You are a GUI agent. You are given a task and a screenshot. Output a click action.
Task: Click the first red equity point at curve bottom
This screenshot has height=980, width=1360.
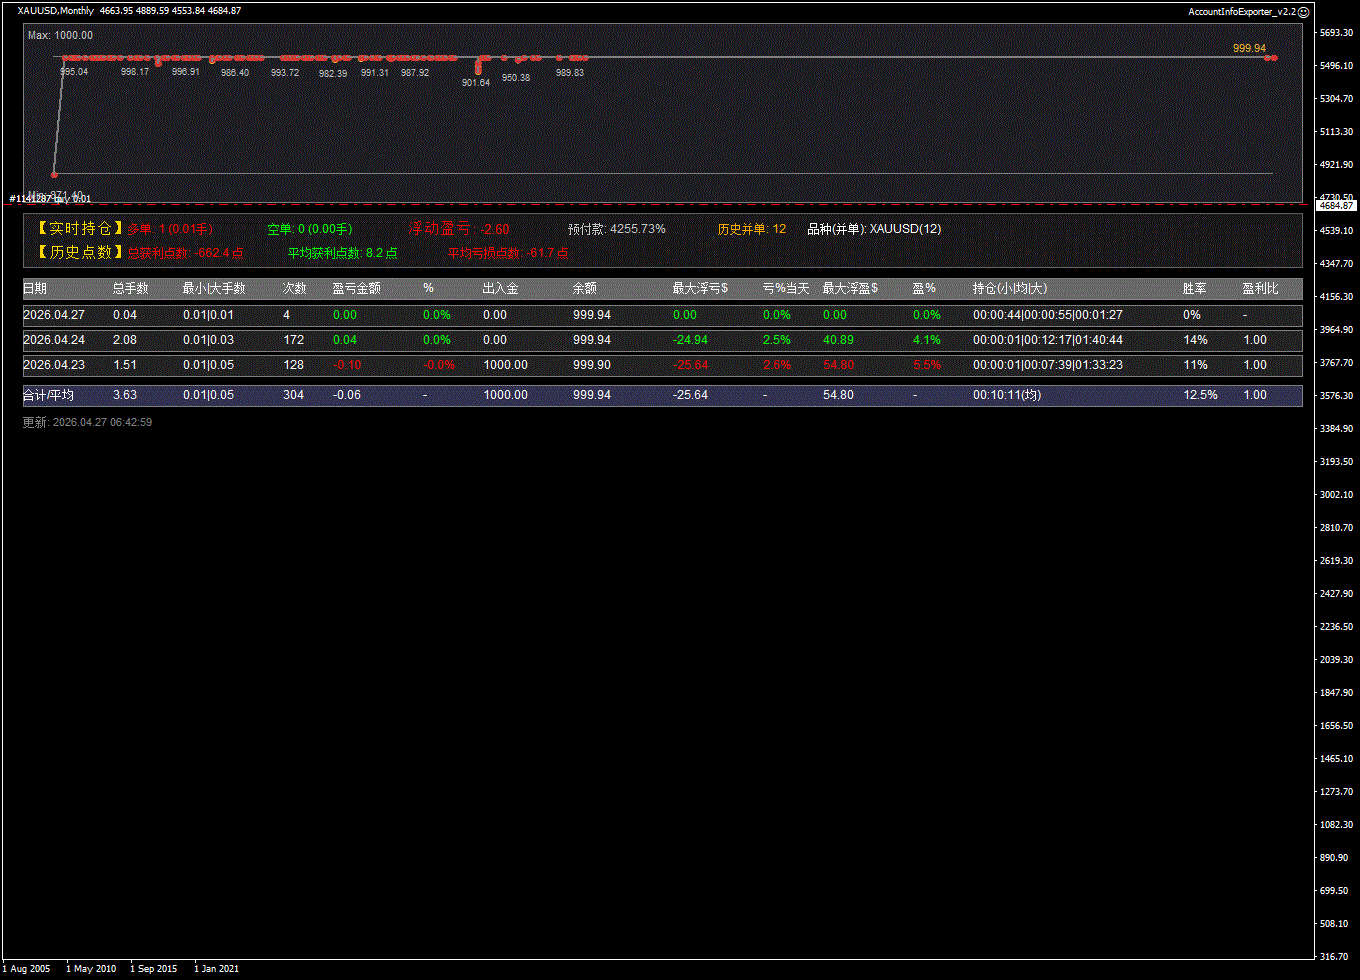pos(54,175)
